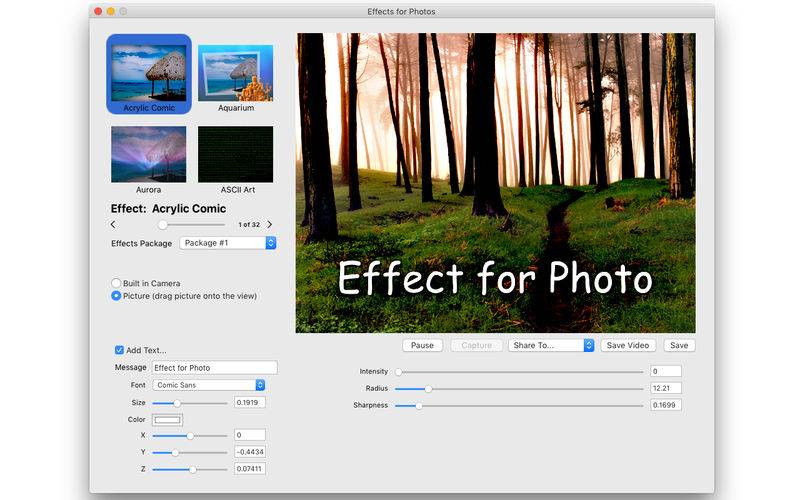Select the Acrylic Comic effect thumbnail

tap(148, 74)
